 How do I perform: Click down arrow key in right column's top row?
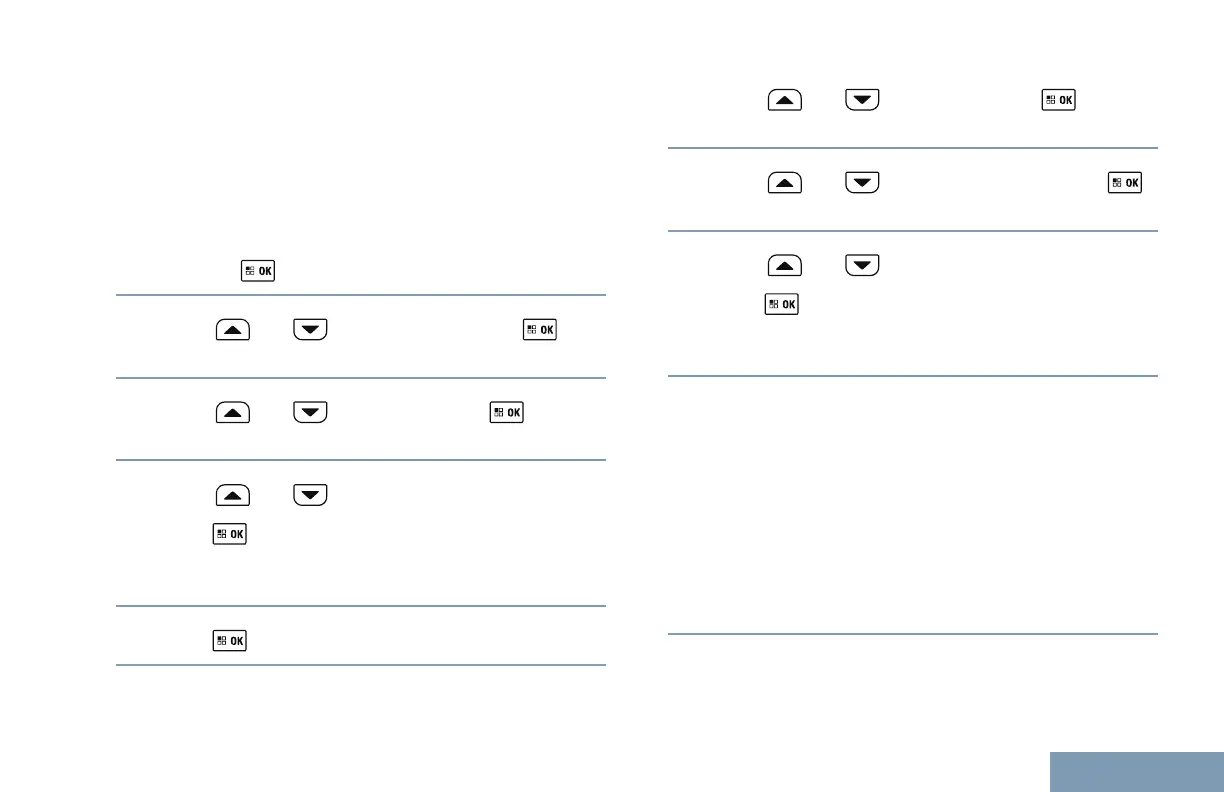[863, 101]
